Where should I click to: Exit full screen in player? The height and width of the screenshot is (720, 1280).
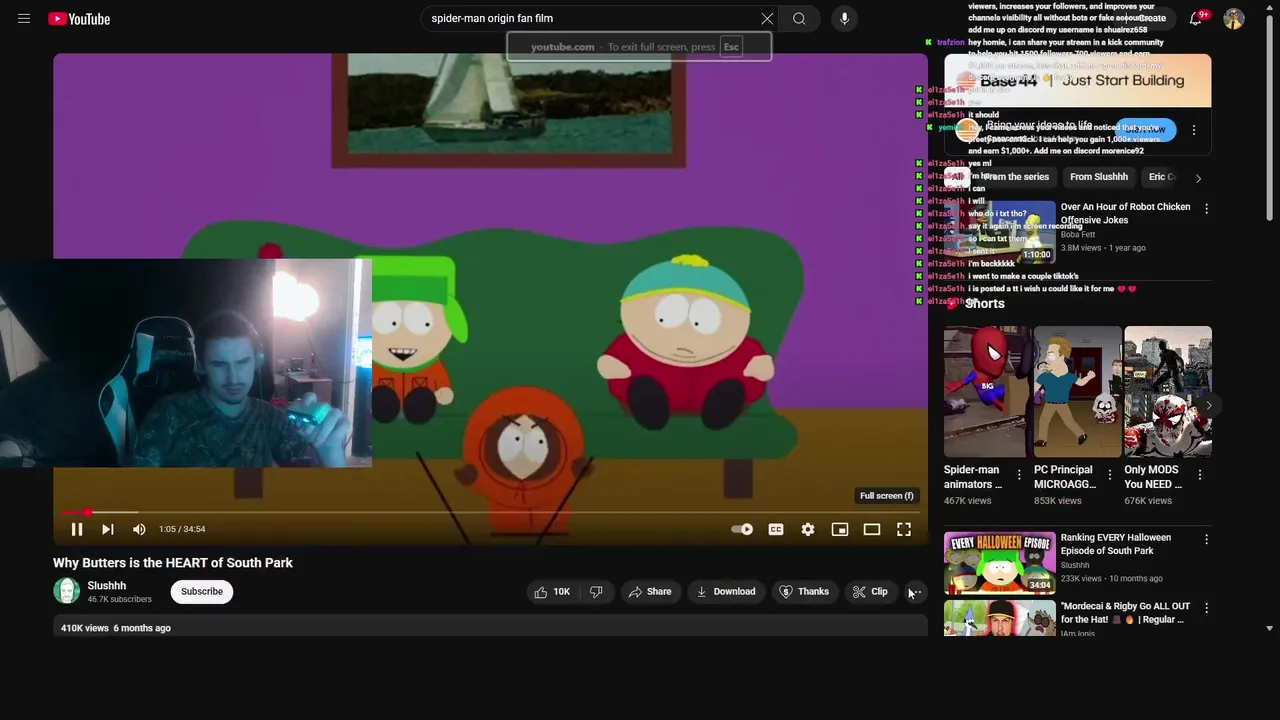point(904,529)
